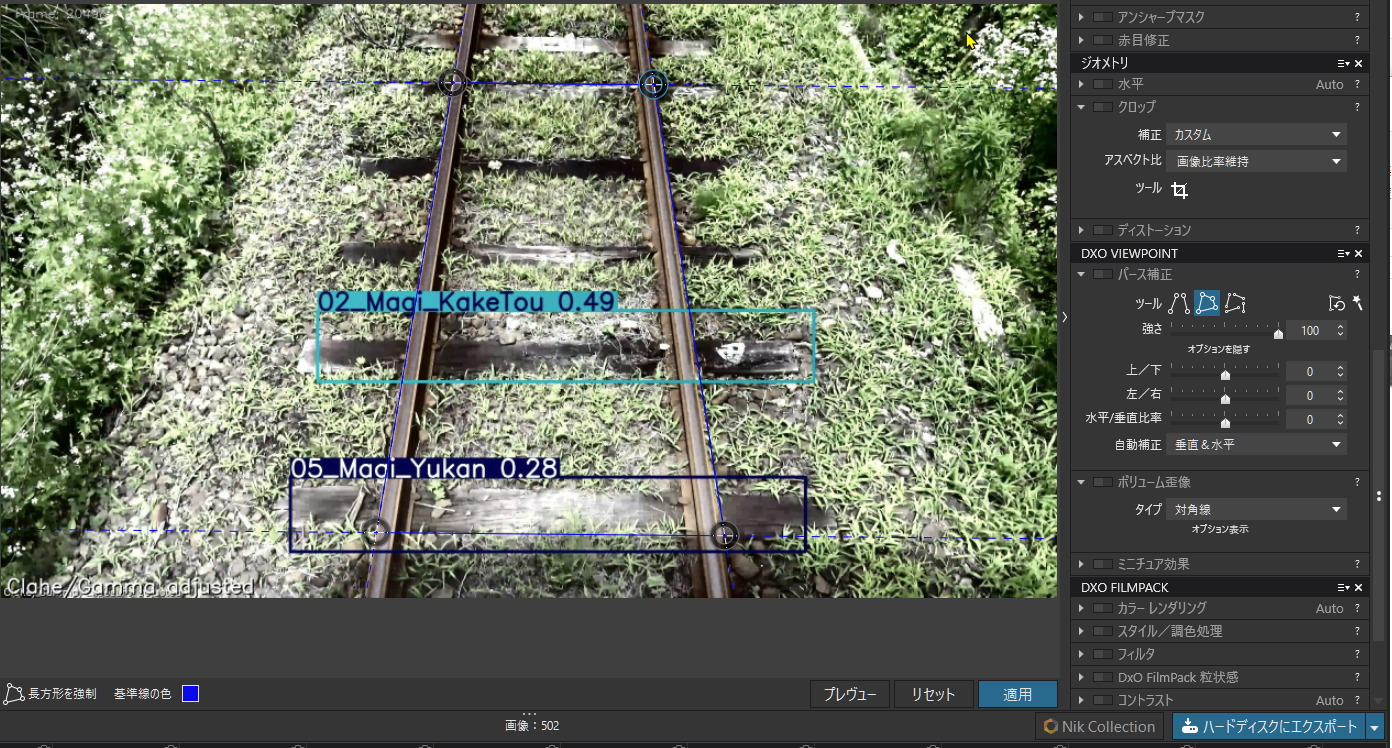Open the アスペクト比 dropdown

pyautogui.click(x=1256, y=160)
